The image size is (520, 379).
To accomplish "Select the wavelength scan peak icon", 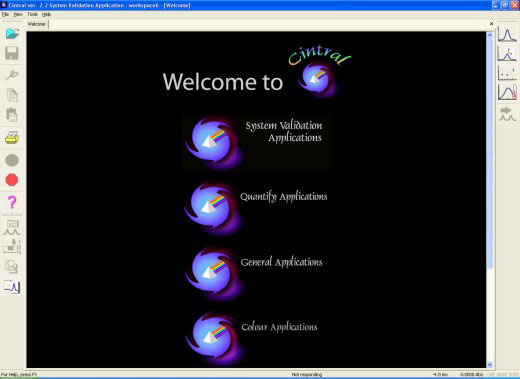I will click(507, 35).
